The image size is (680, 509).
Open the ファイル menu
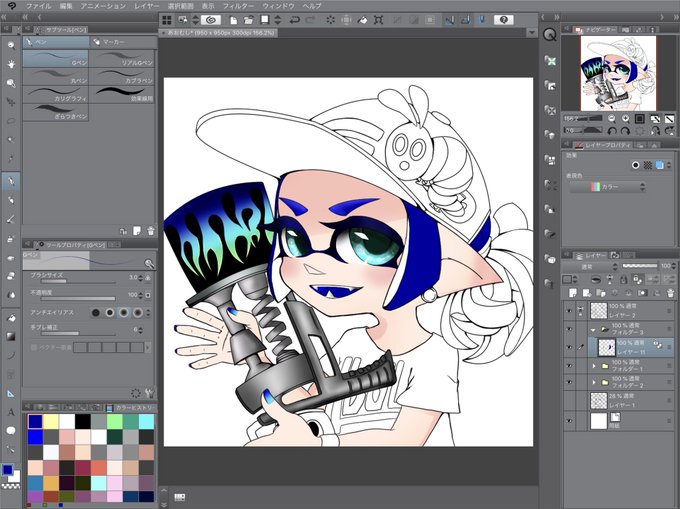click(x=38, y=6)
